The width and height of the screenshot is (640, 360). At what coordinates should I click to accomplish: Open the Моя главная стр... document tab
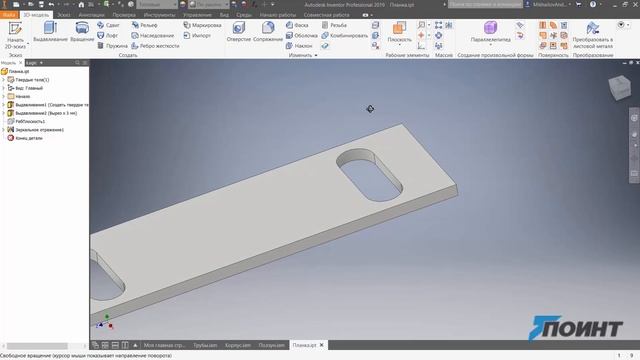point(164,345)
